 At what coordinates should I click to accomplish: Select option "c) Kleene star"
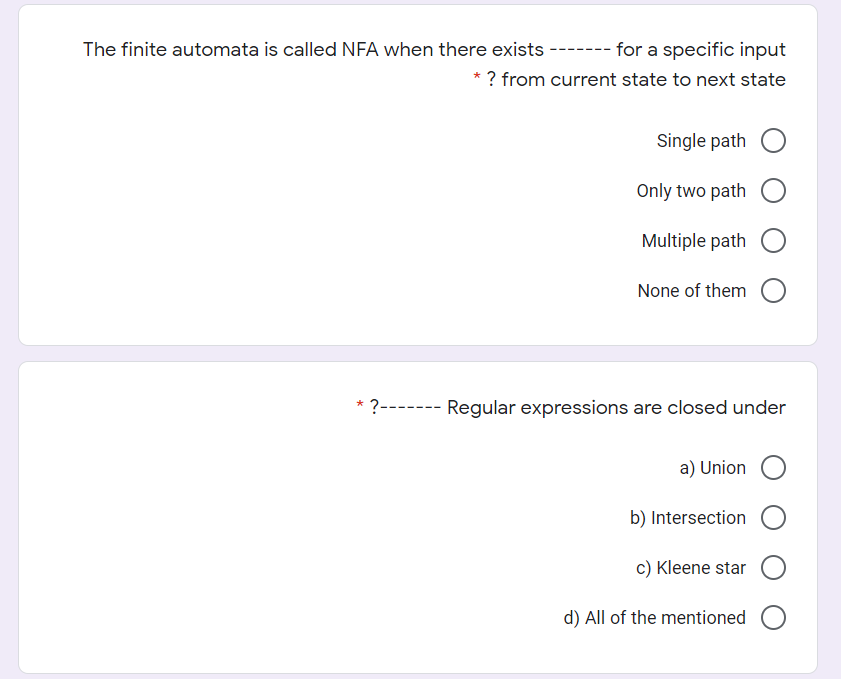(x=773, y=567)
